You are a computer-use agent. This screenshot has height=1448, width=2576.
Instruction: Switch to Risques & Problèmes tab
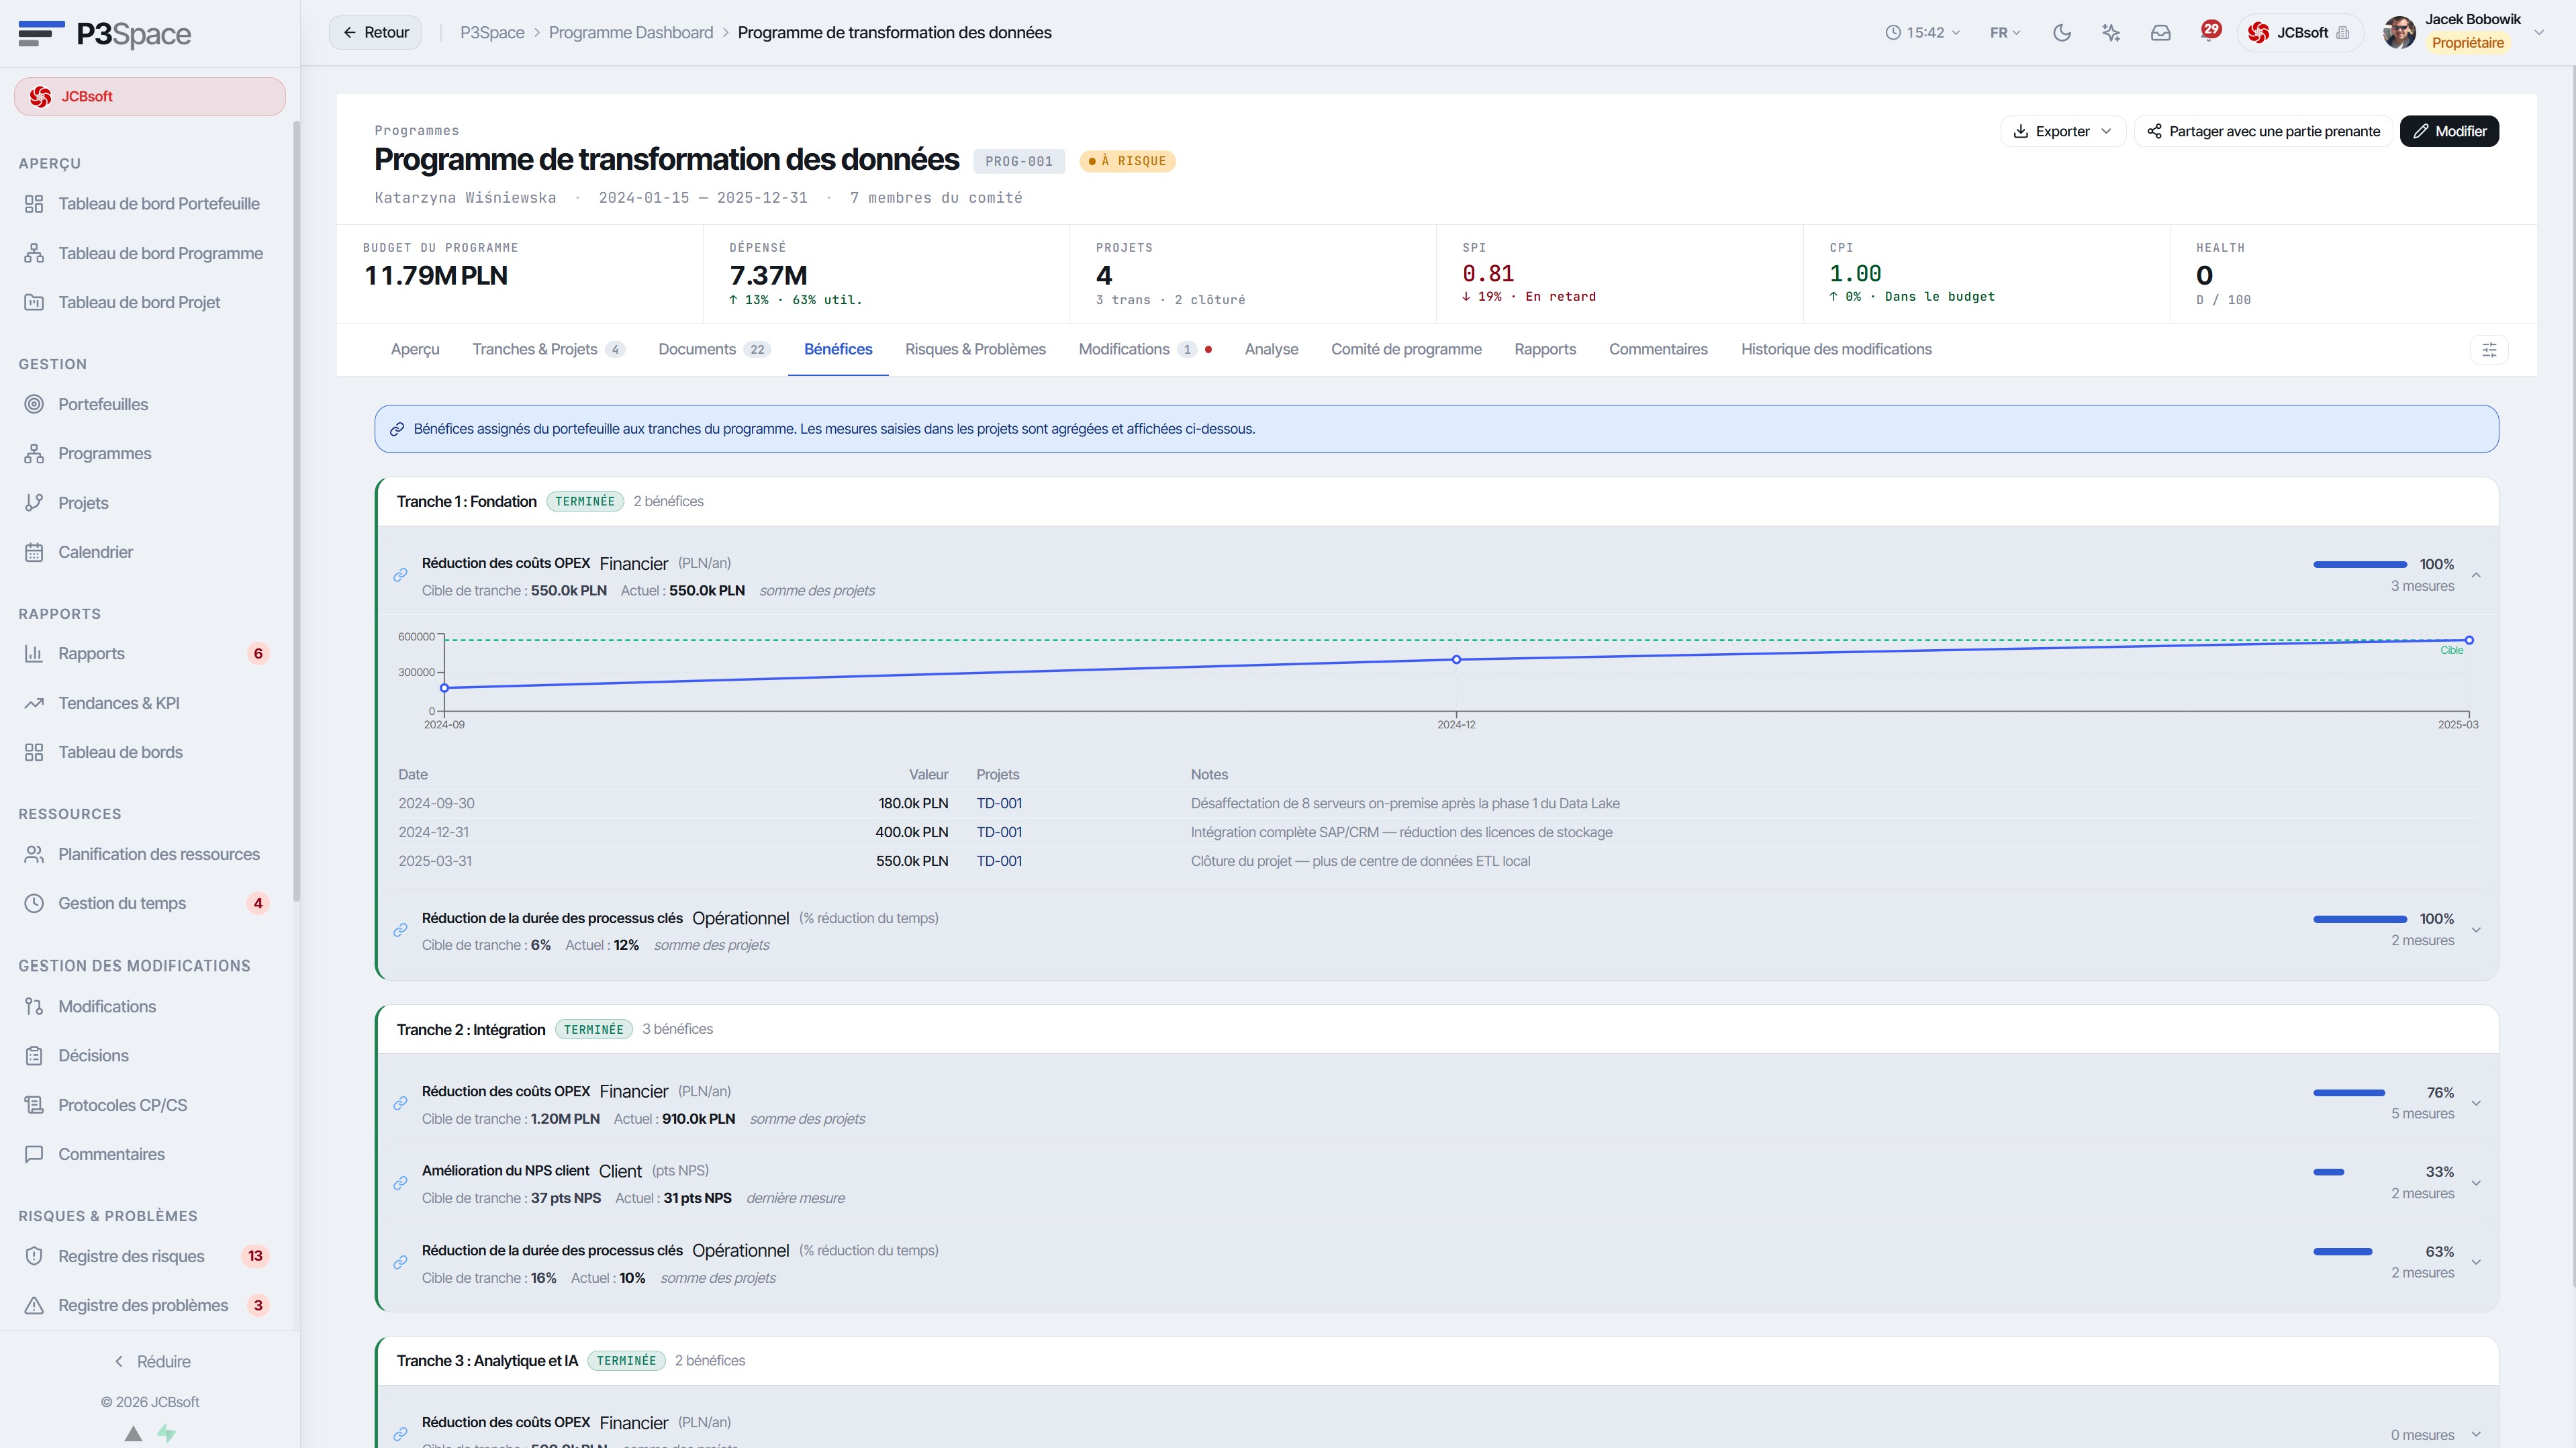click(x=975, y=349)
